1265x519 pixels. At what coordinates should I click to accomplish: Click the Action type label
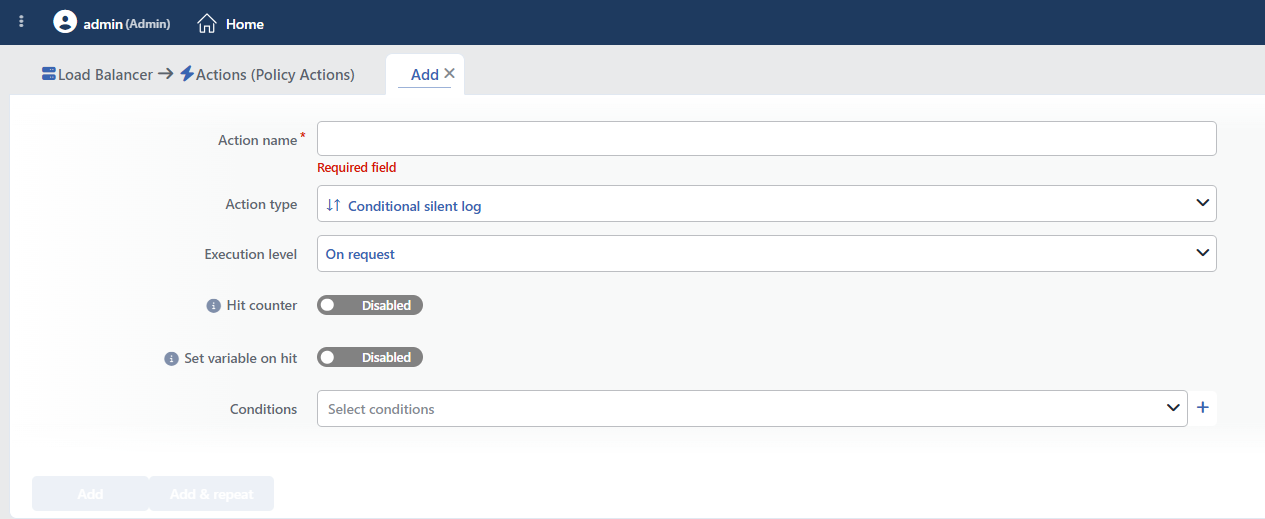[261, 204]
